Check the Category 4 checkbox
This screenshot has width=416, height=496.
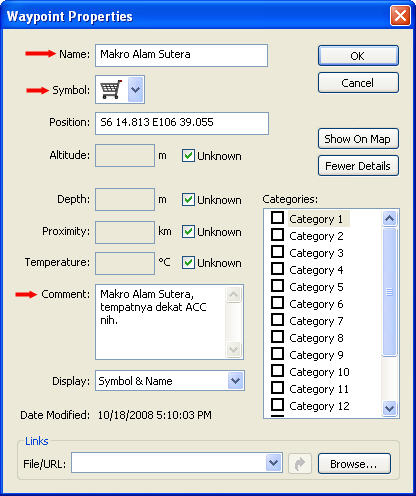point(277,269)
